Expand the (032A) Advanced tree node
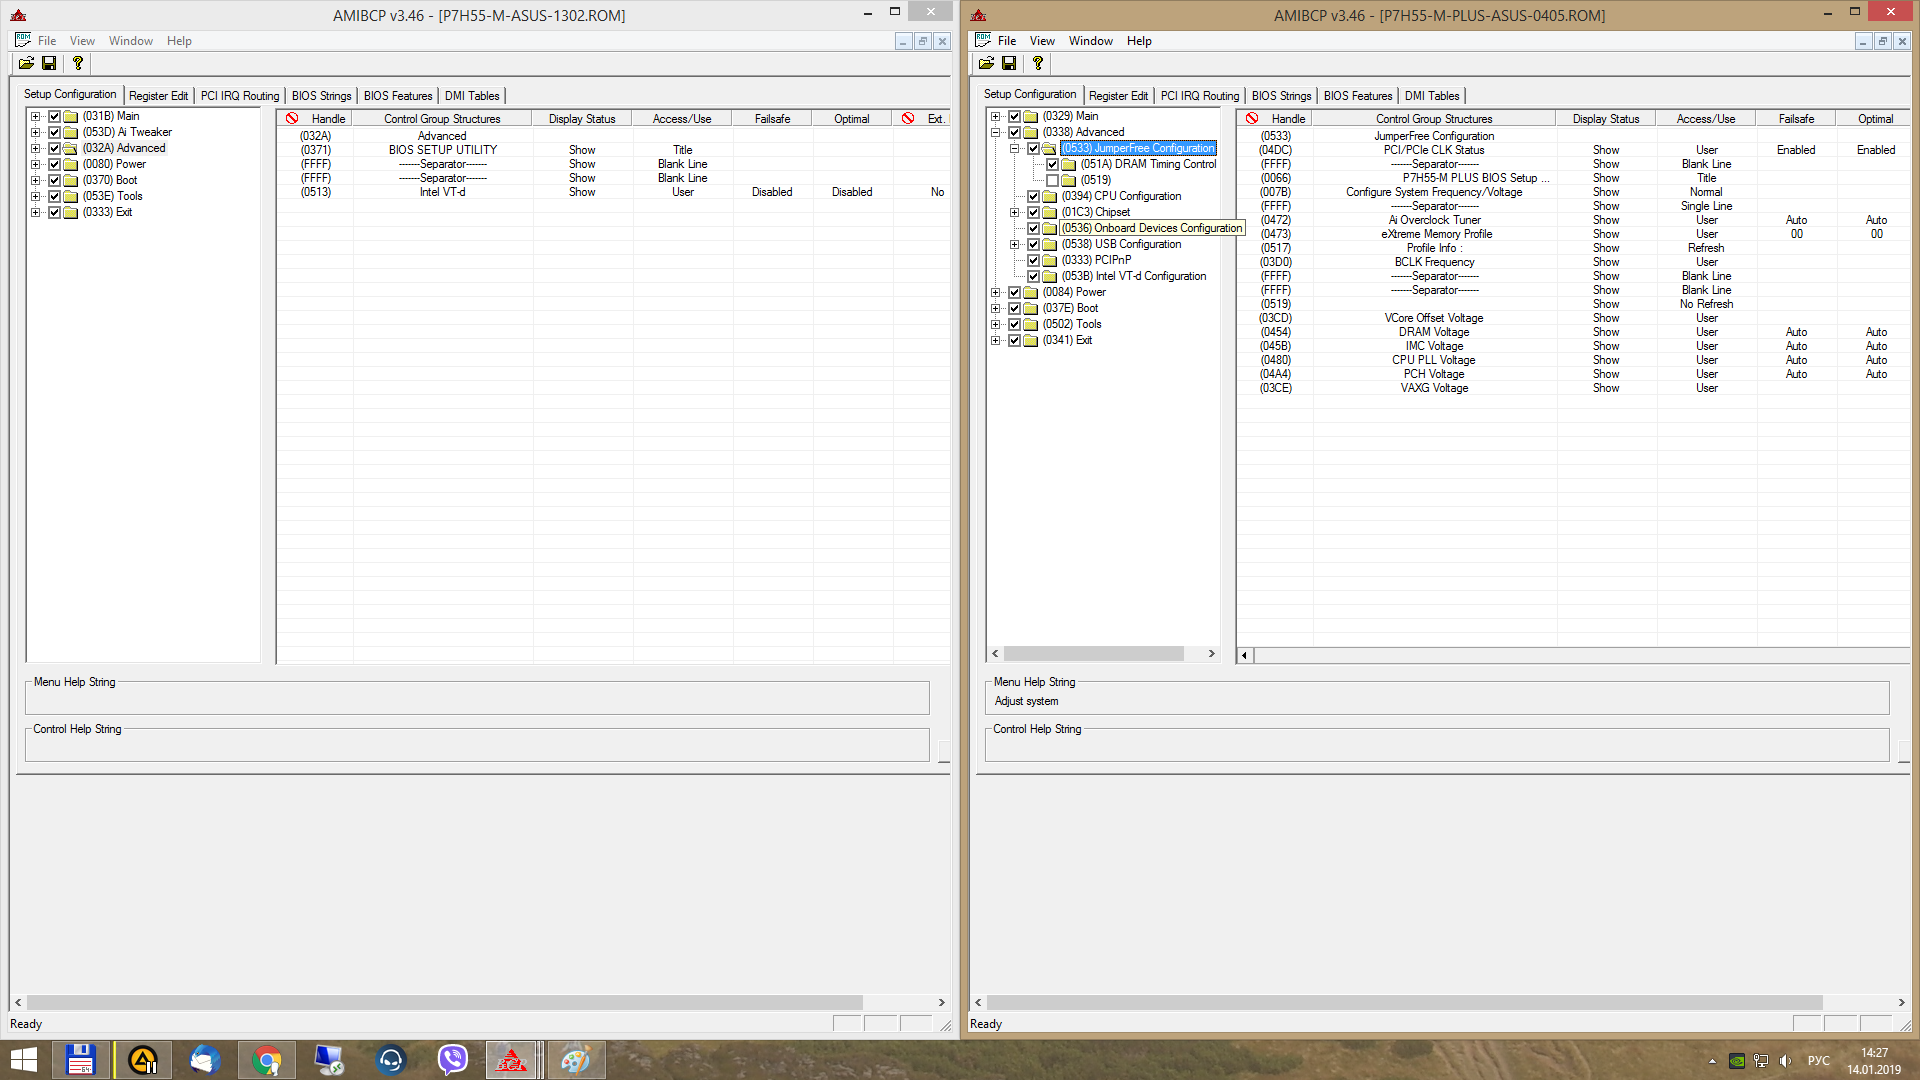The image size is (1920, 1080). pyautogui.click(x=35, y=148)
